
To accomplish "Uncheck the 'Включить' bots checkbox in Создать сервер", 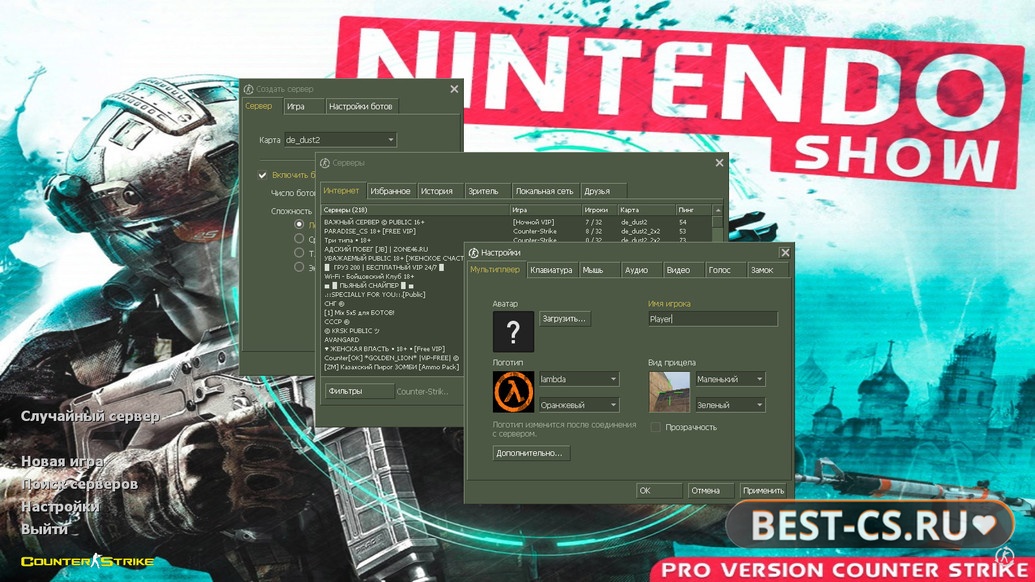I will (262, 175).
